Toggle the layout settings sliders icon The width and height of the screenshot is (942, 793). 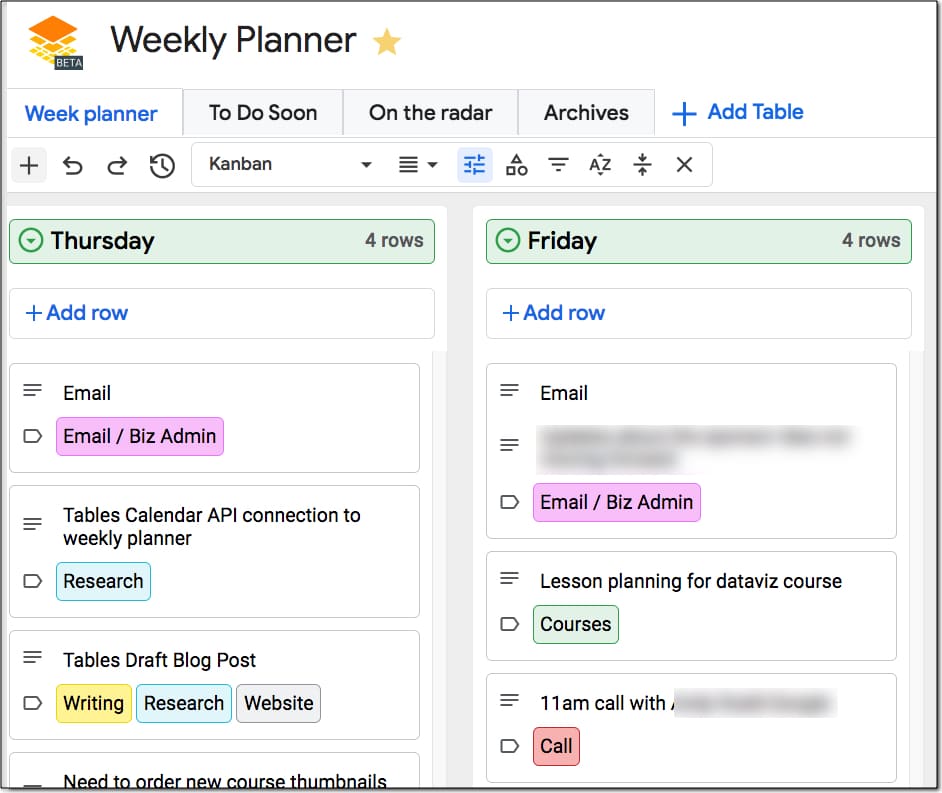[x=475, y=165]
